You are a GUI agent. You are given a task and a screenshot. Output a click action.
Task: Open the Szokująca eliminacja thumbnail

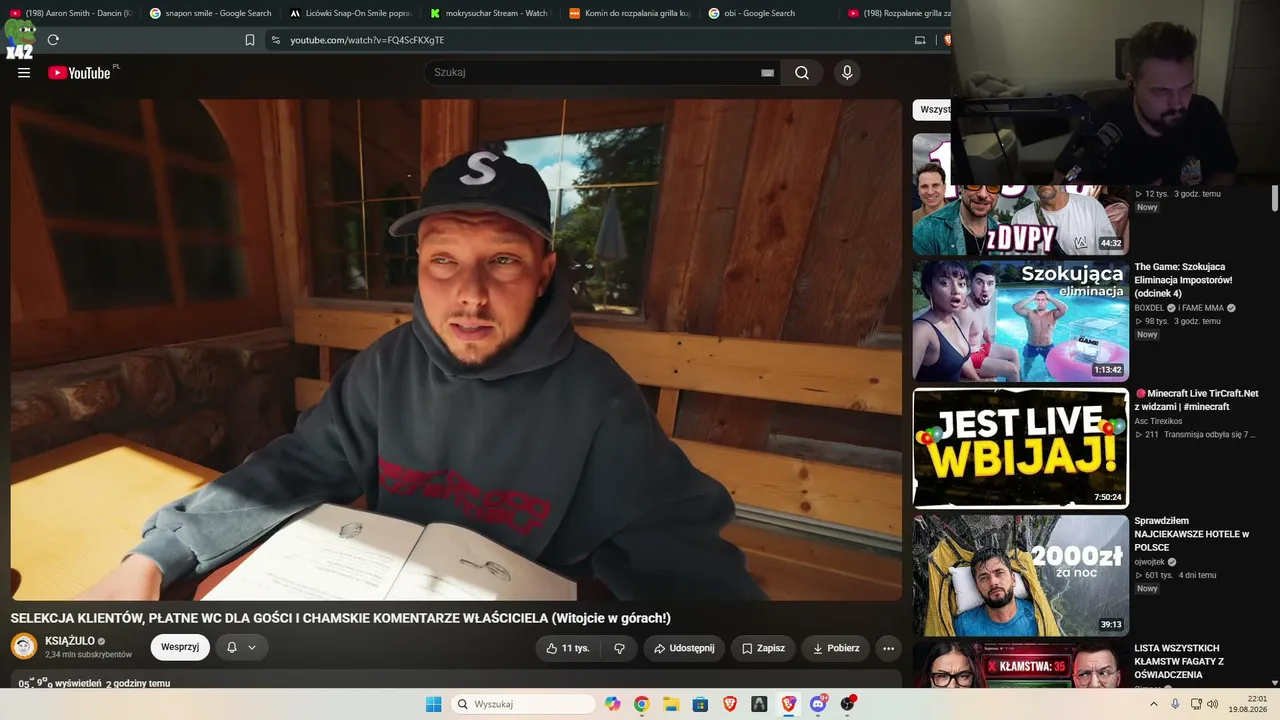[1020, 321]
